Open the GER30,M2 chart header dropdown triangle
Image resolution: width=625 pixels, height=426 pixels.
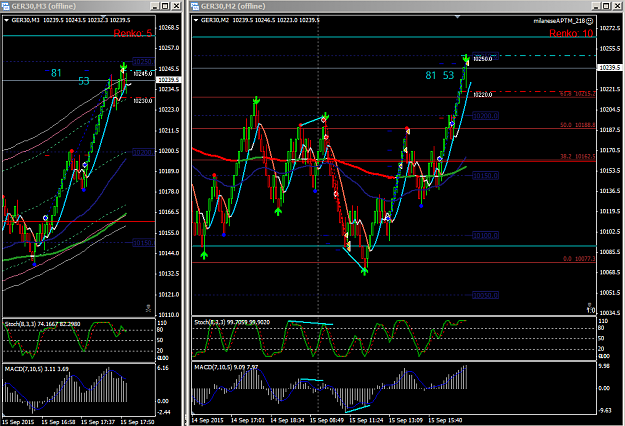(196, 20)
